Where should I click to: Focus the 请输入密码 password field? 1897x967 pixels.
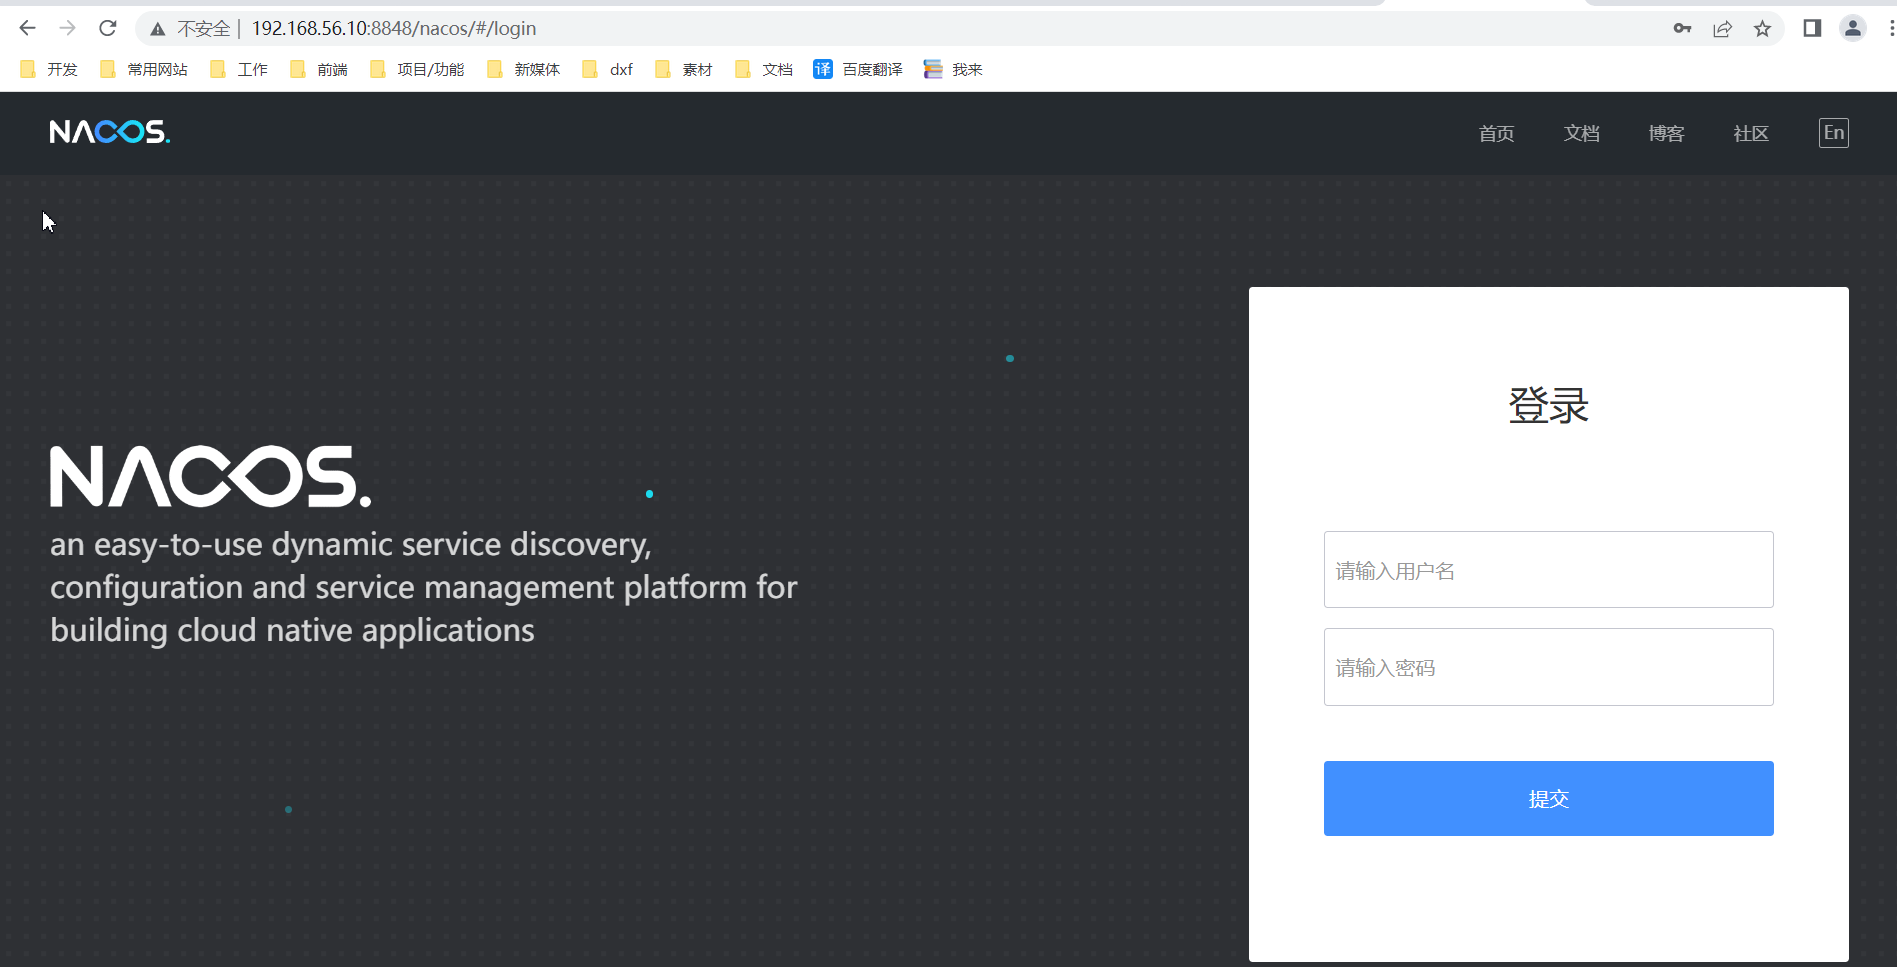[x=1548, y=667]
